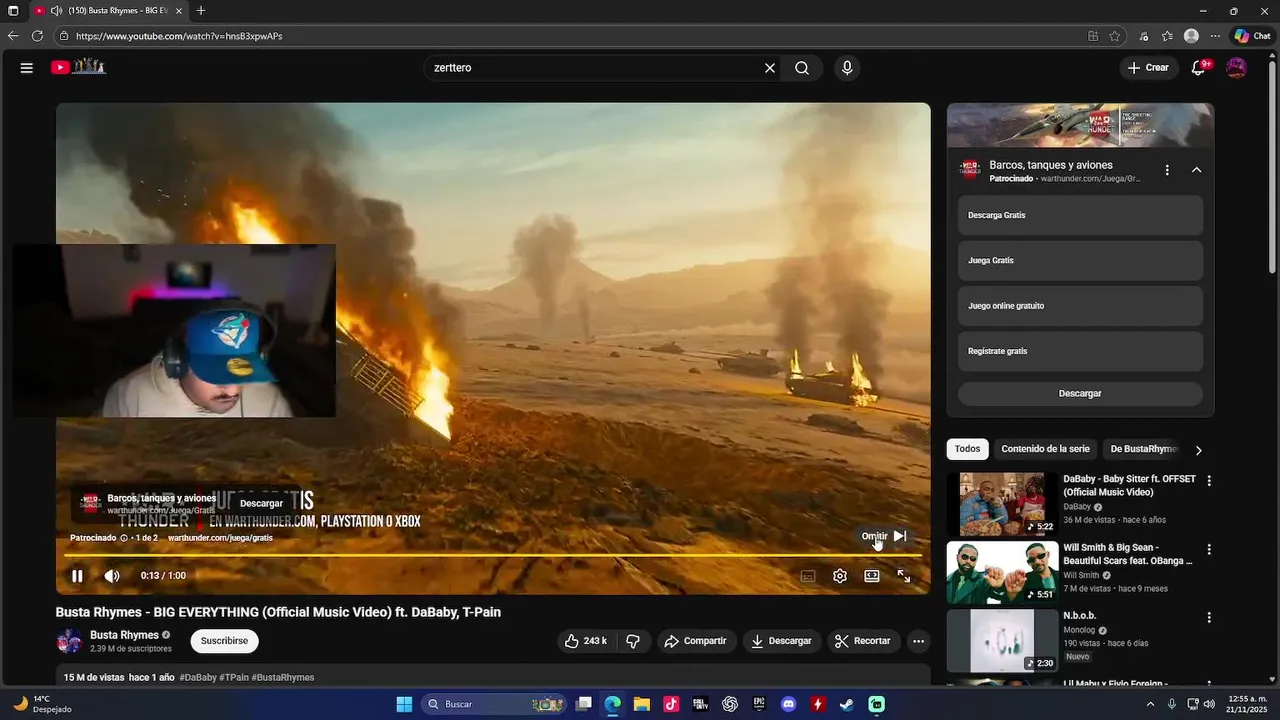The height and width of the screenshot is (720, 1280).
Task: Toggle subtitles in the player
Action: tap(808, 576)
